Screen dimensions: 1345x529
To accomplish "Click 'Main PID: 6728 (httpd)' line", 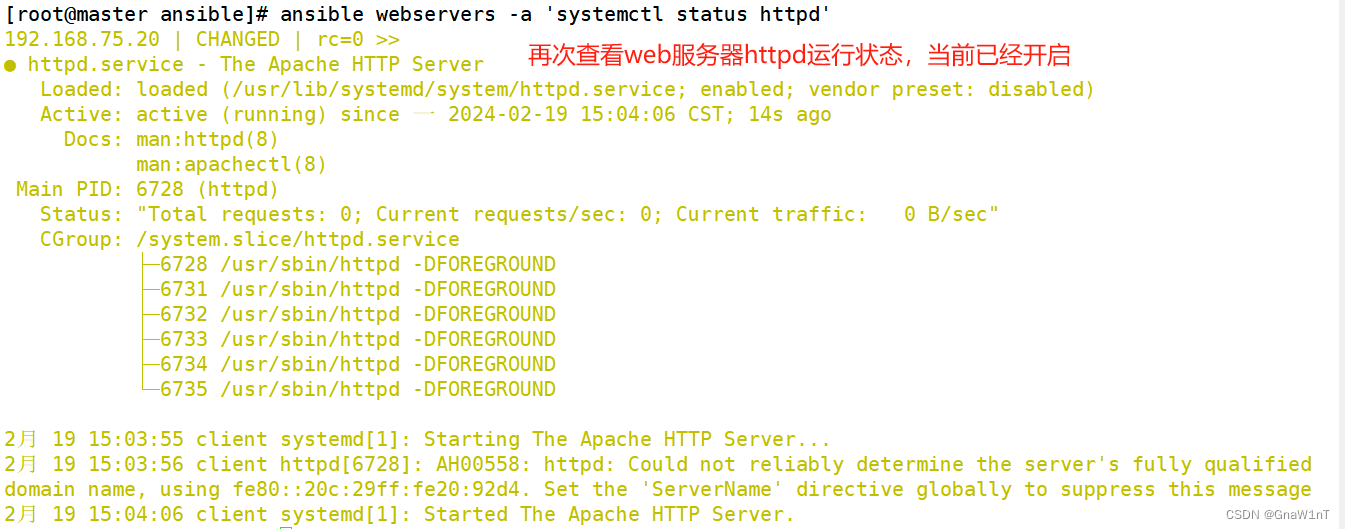I will click(x=148, y=189).
